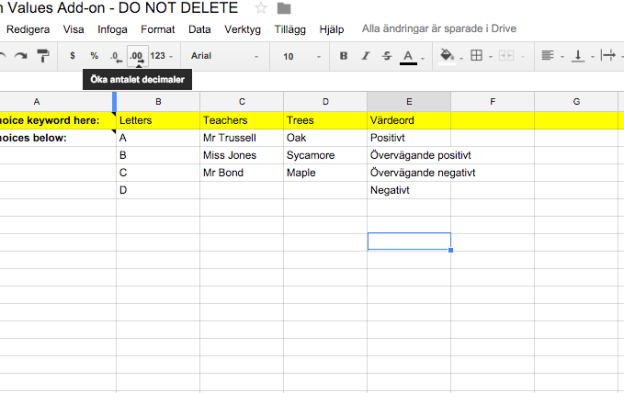
Task: Open the Arial font dropdown
Action: click(x=224, y=56)
